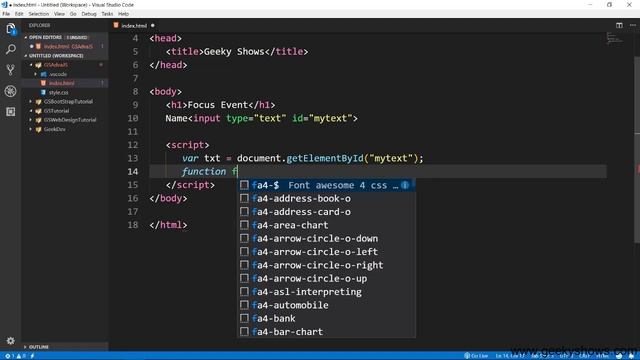Select fa4-arrow-circle-o-down suggestion

[x=327, y=238]
